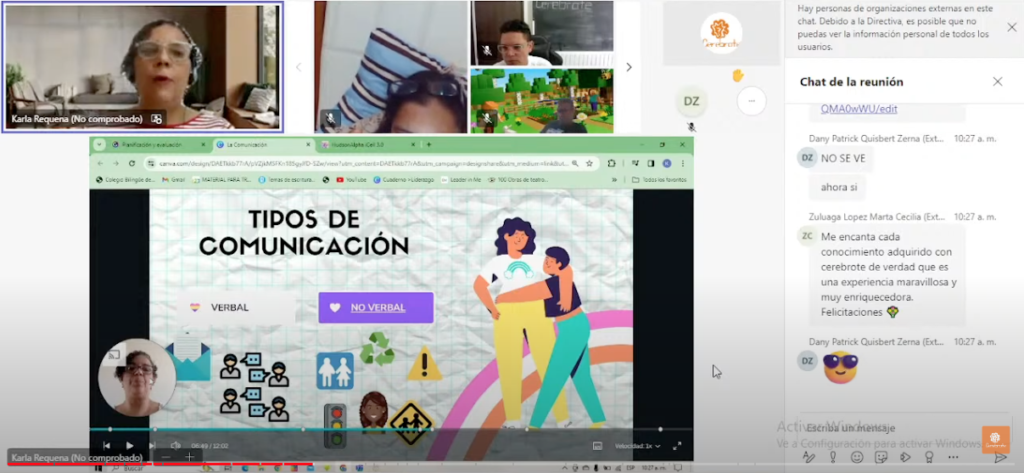Select Karla Requena's video tile

[x=142, y=67]
